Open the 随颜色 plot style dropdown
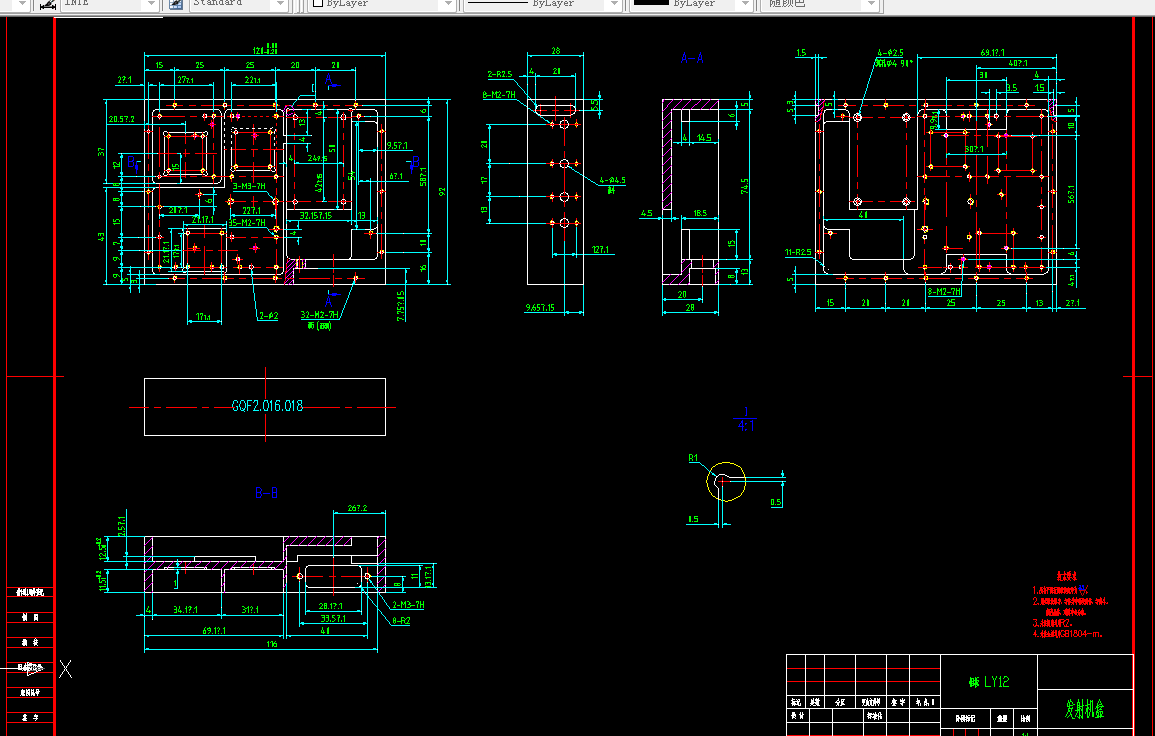This screenshot has height=736, width=1155. [871, 4]
